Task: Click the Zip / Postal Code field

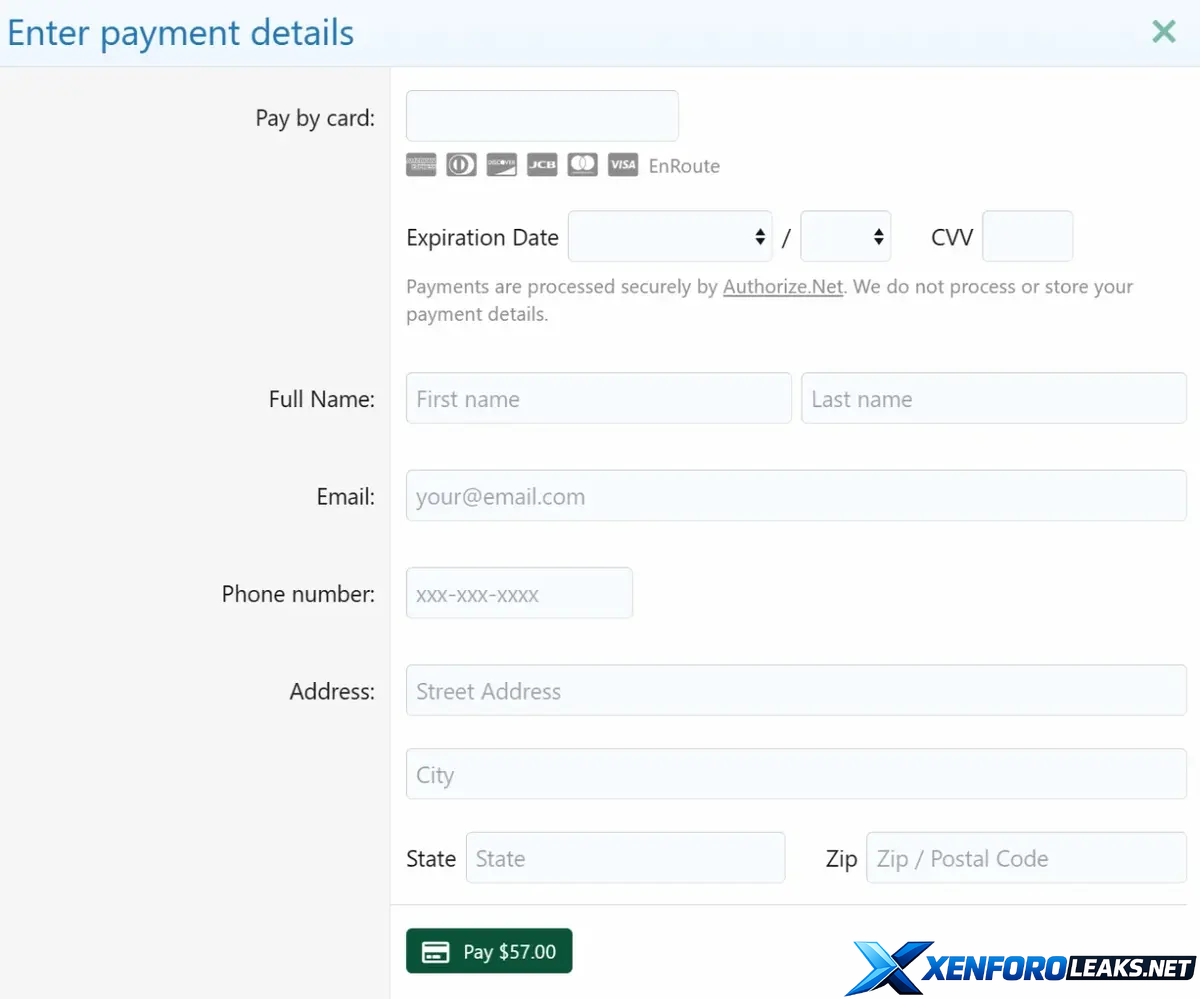Action: 1025,858
